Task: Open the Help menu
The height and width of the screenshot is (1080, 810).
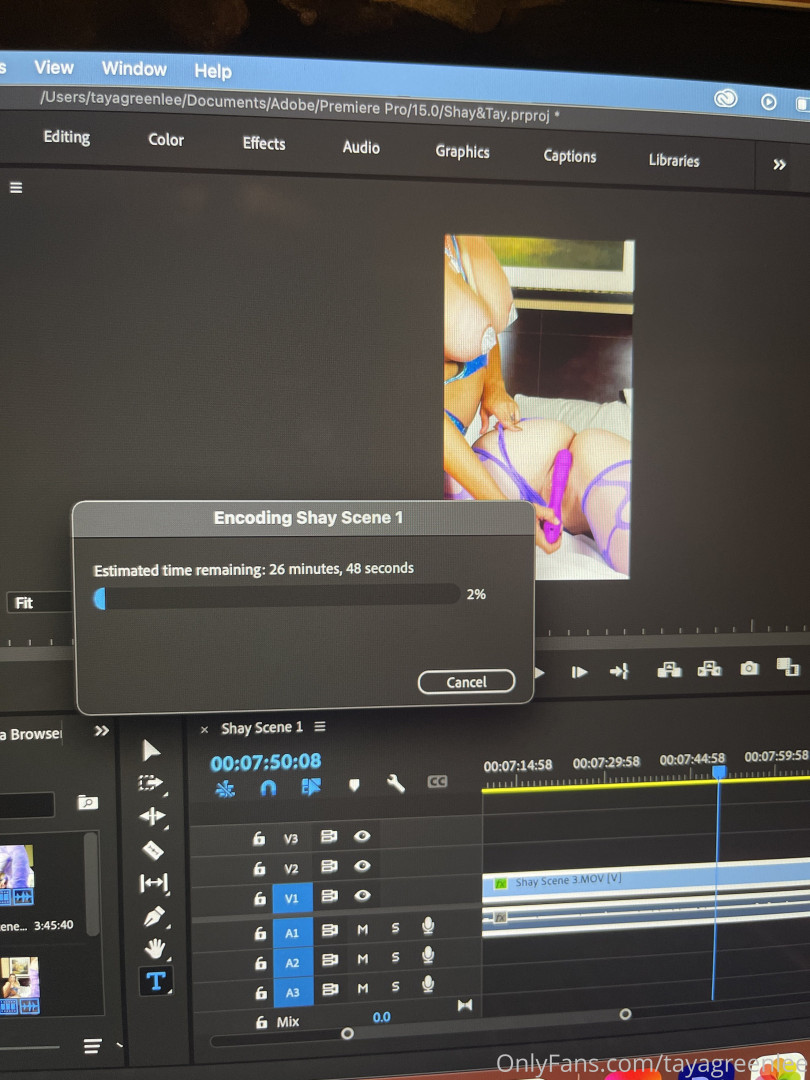Action: pos(213,71)
